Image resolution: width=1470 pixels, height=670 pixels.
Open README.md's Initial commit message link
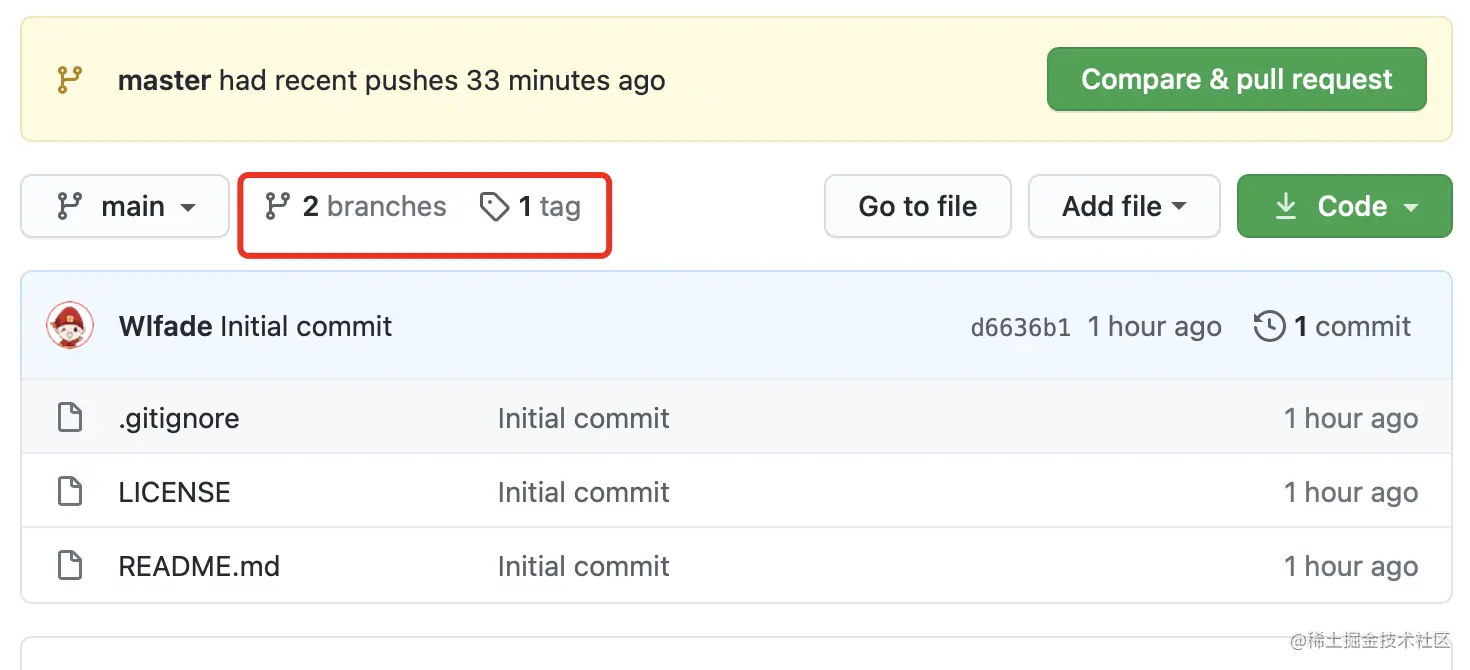pyautogui.click(x=583, y=566)
